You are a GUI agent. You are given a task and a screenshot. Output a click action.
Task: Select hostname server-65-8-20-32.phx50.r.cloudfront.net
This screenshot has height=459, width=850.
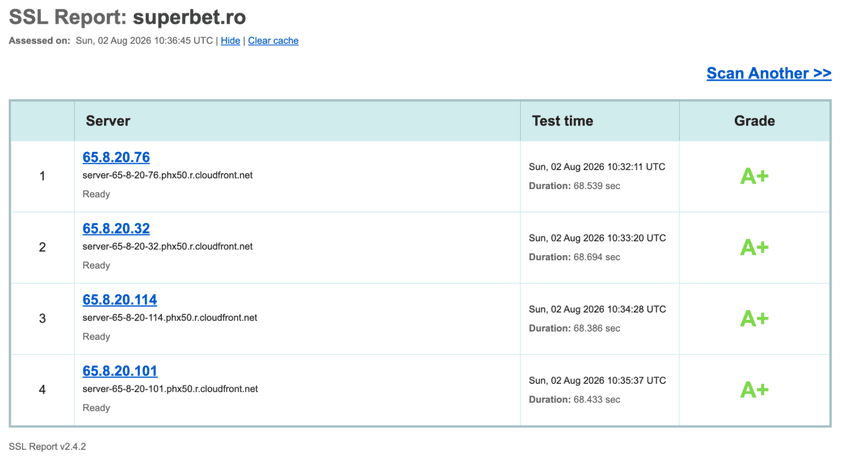point(168,246)
